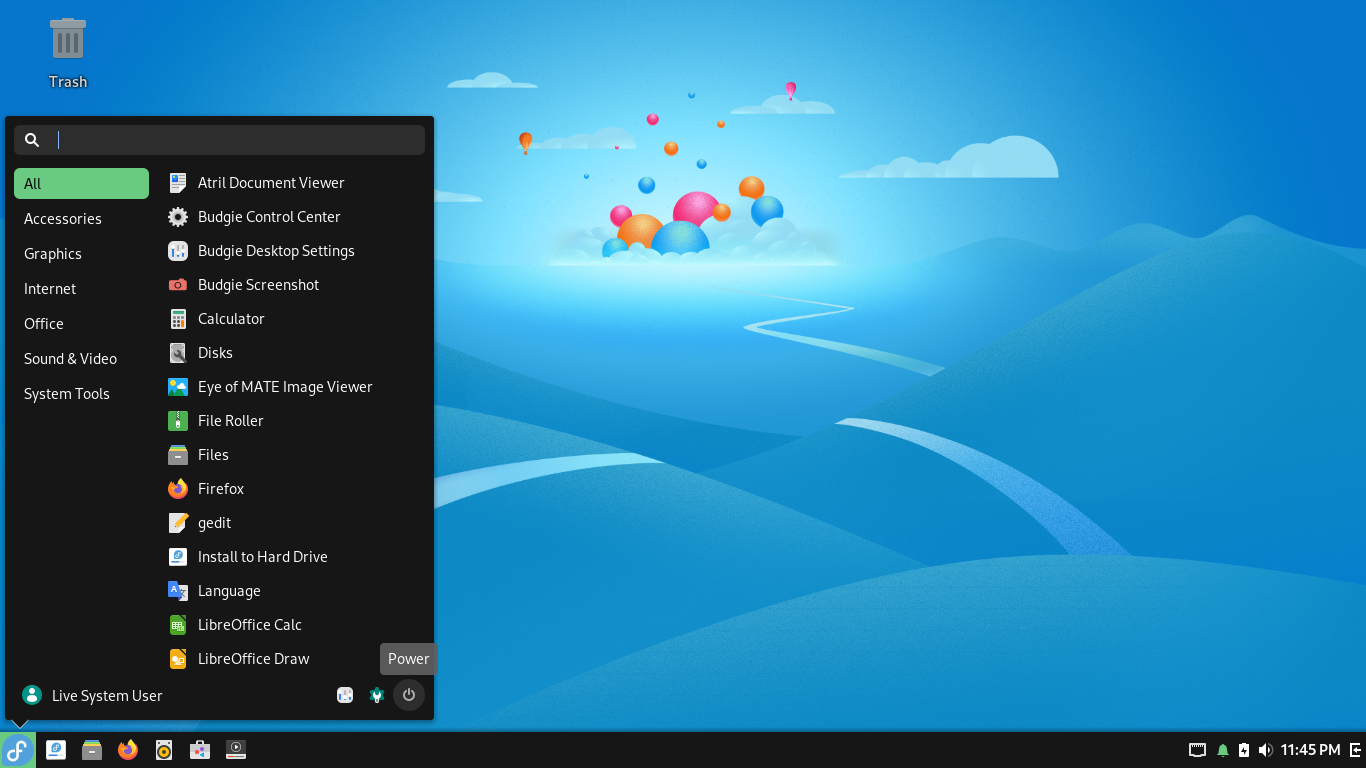
Task: Open the wired network indicator
Action: pos(1197,750)
